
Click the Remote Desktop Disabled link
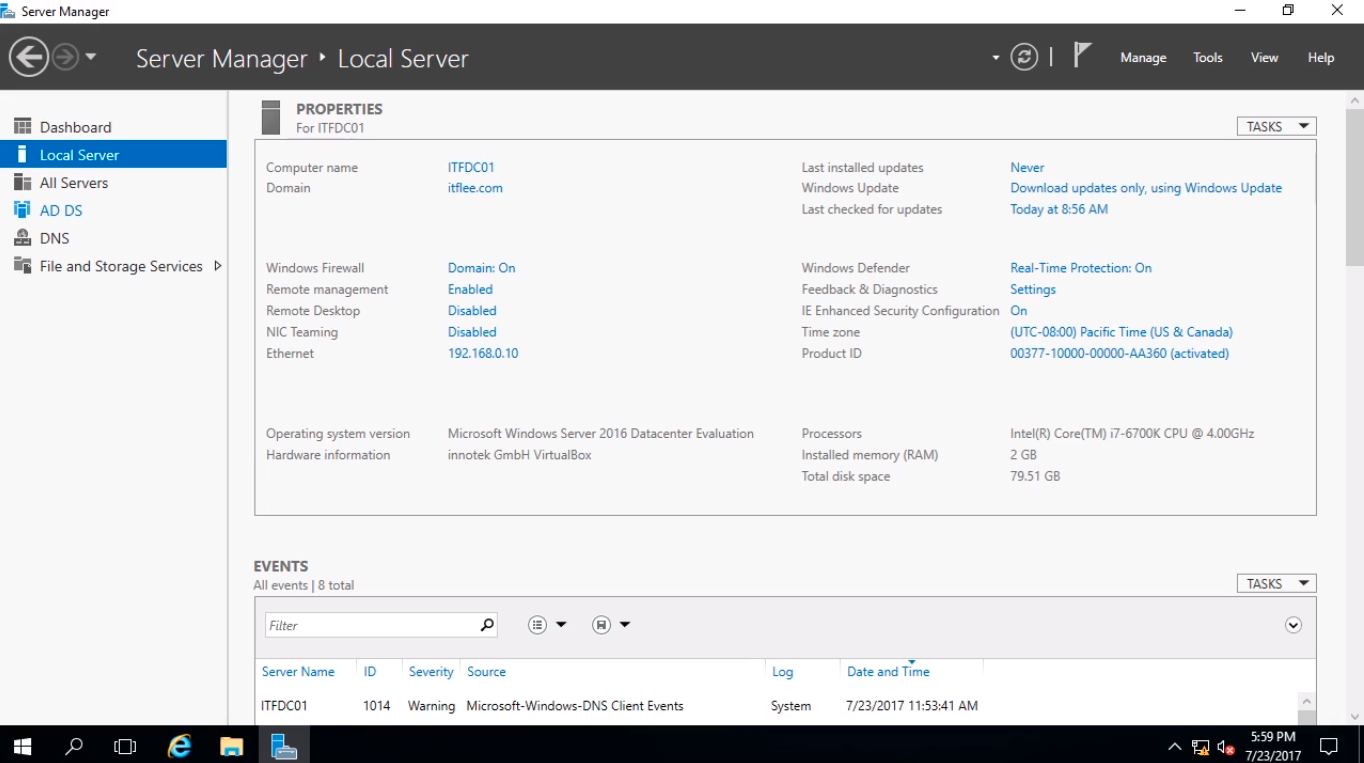click(x=472, y=311)
